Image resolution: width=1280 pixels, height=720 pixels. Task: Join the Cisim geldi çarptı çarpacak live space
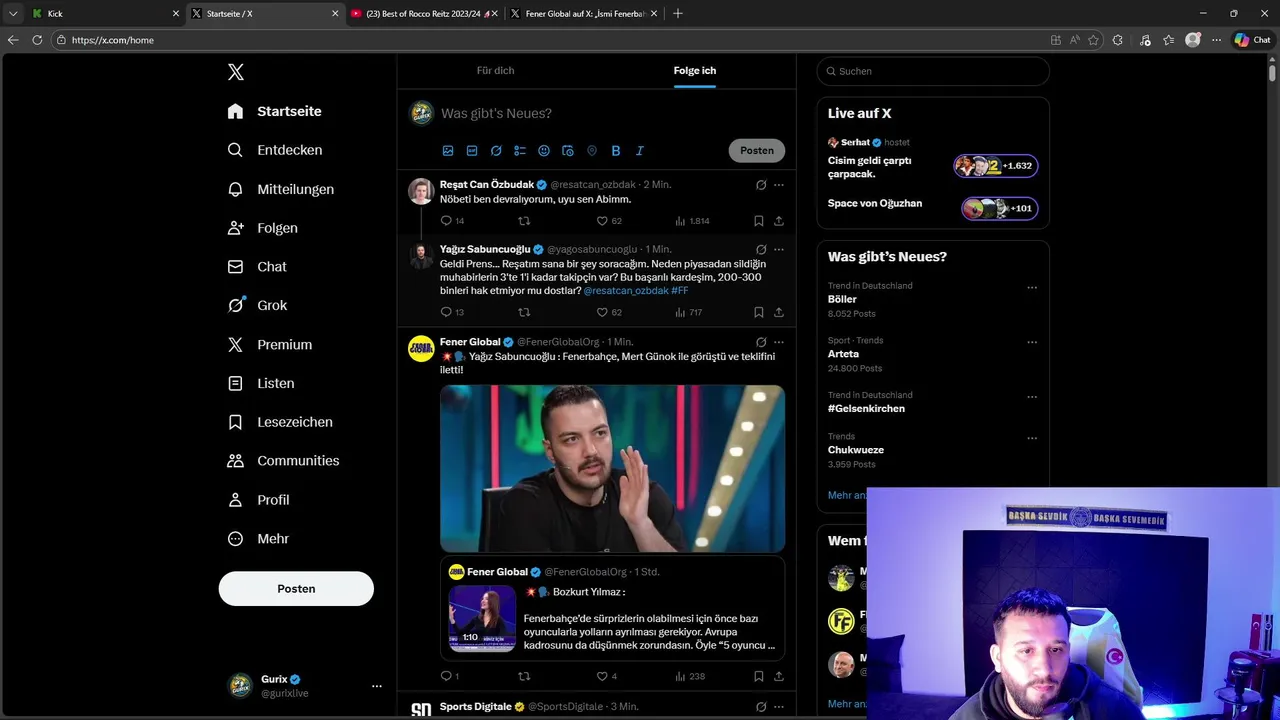996,166
